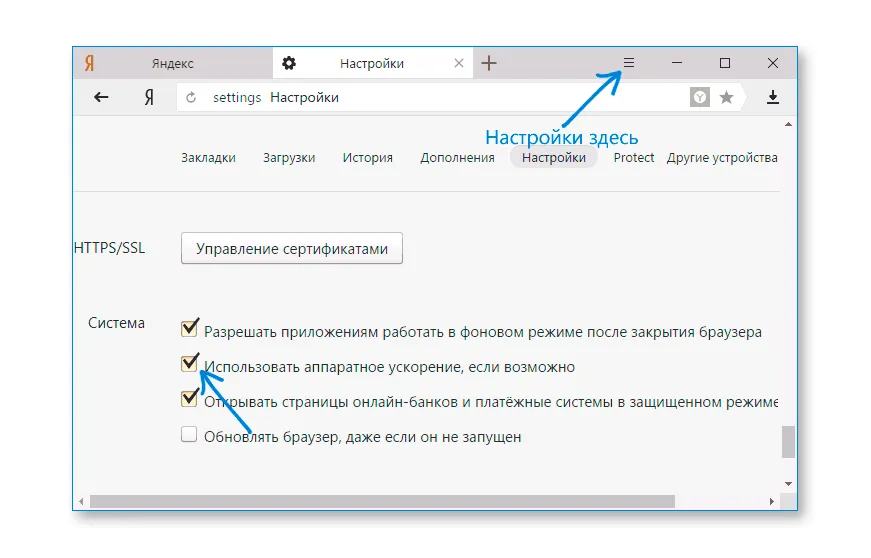Go to the Загрузки section
This screenshot has height=558, width=871.
[289, 158]
